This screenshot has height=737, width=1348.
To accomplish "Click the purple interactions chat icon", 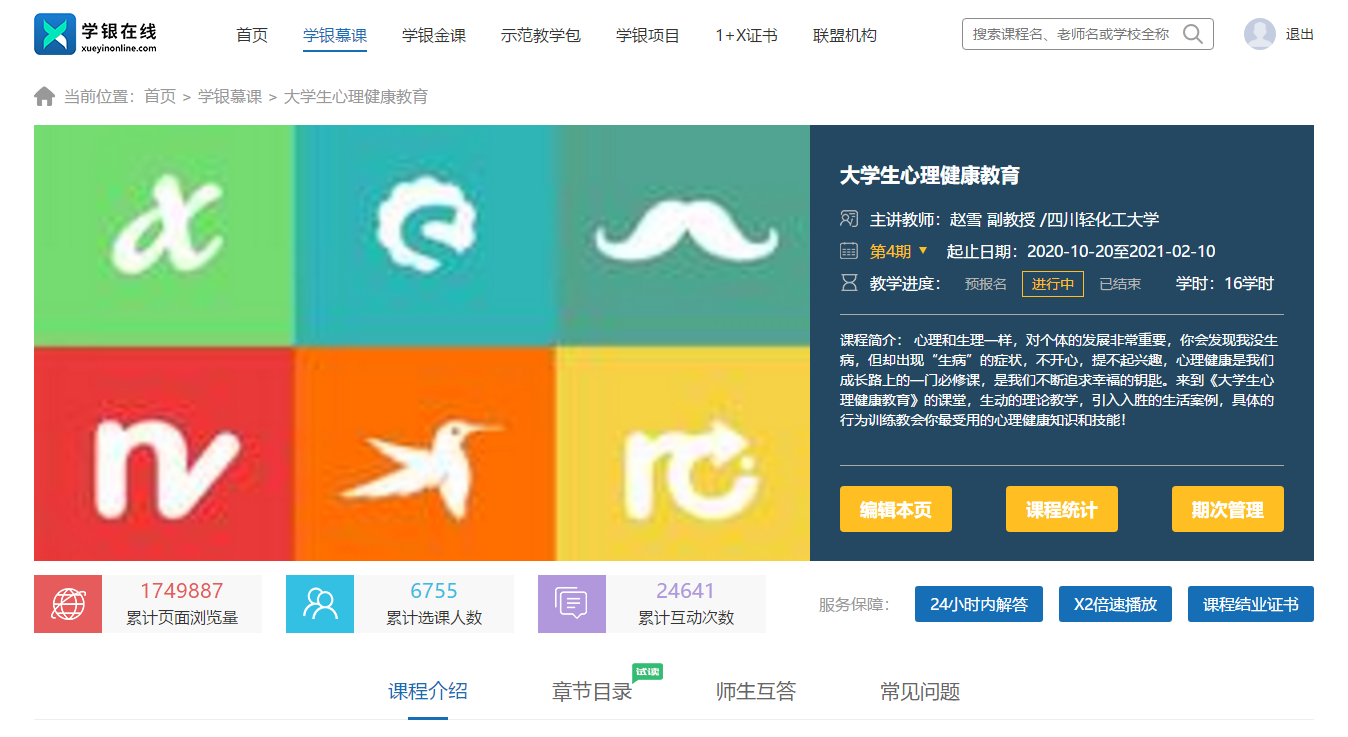I will click(572, 604).
